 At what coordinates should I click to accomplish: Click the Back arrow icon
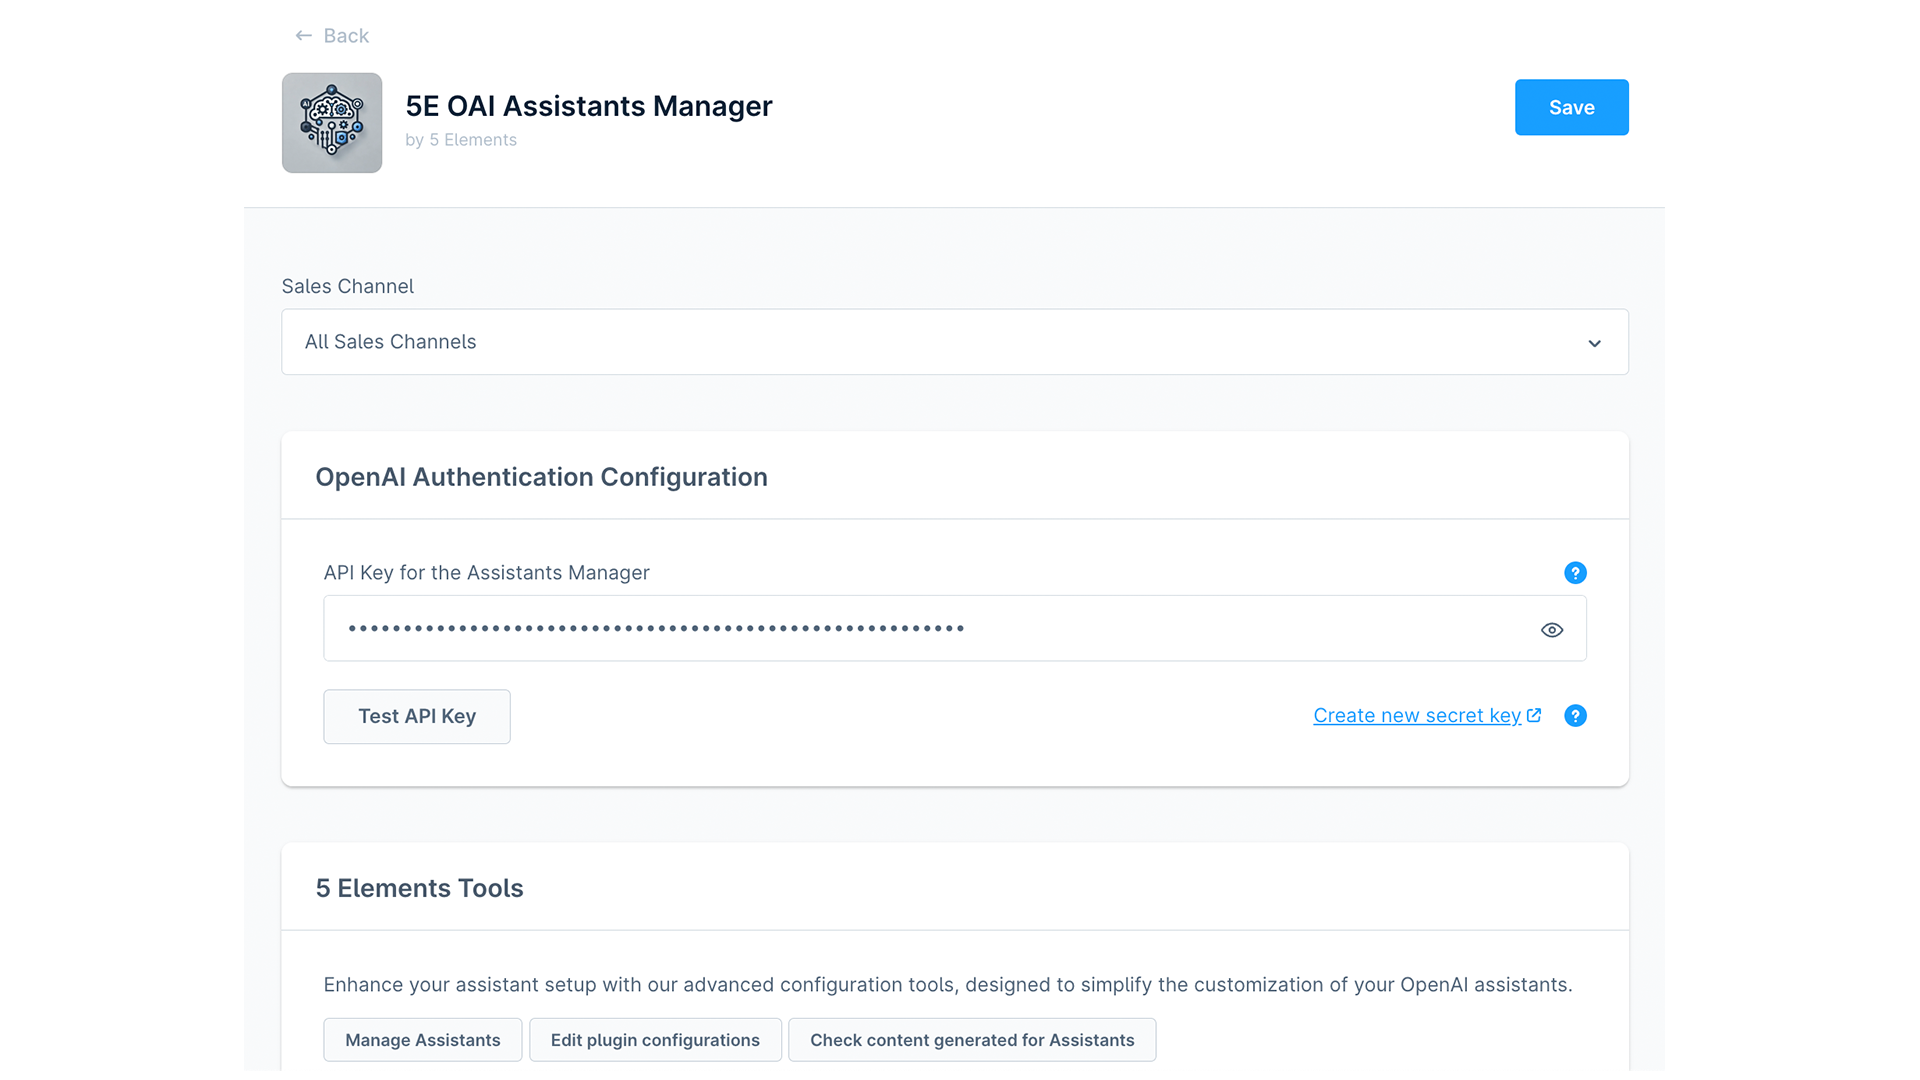303,36
